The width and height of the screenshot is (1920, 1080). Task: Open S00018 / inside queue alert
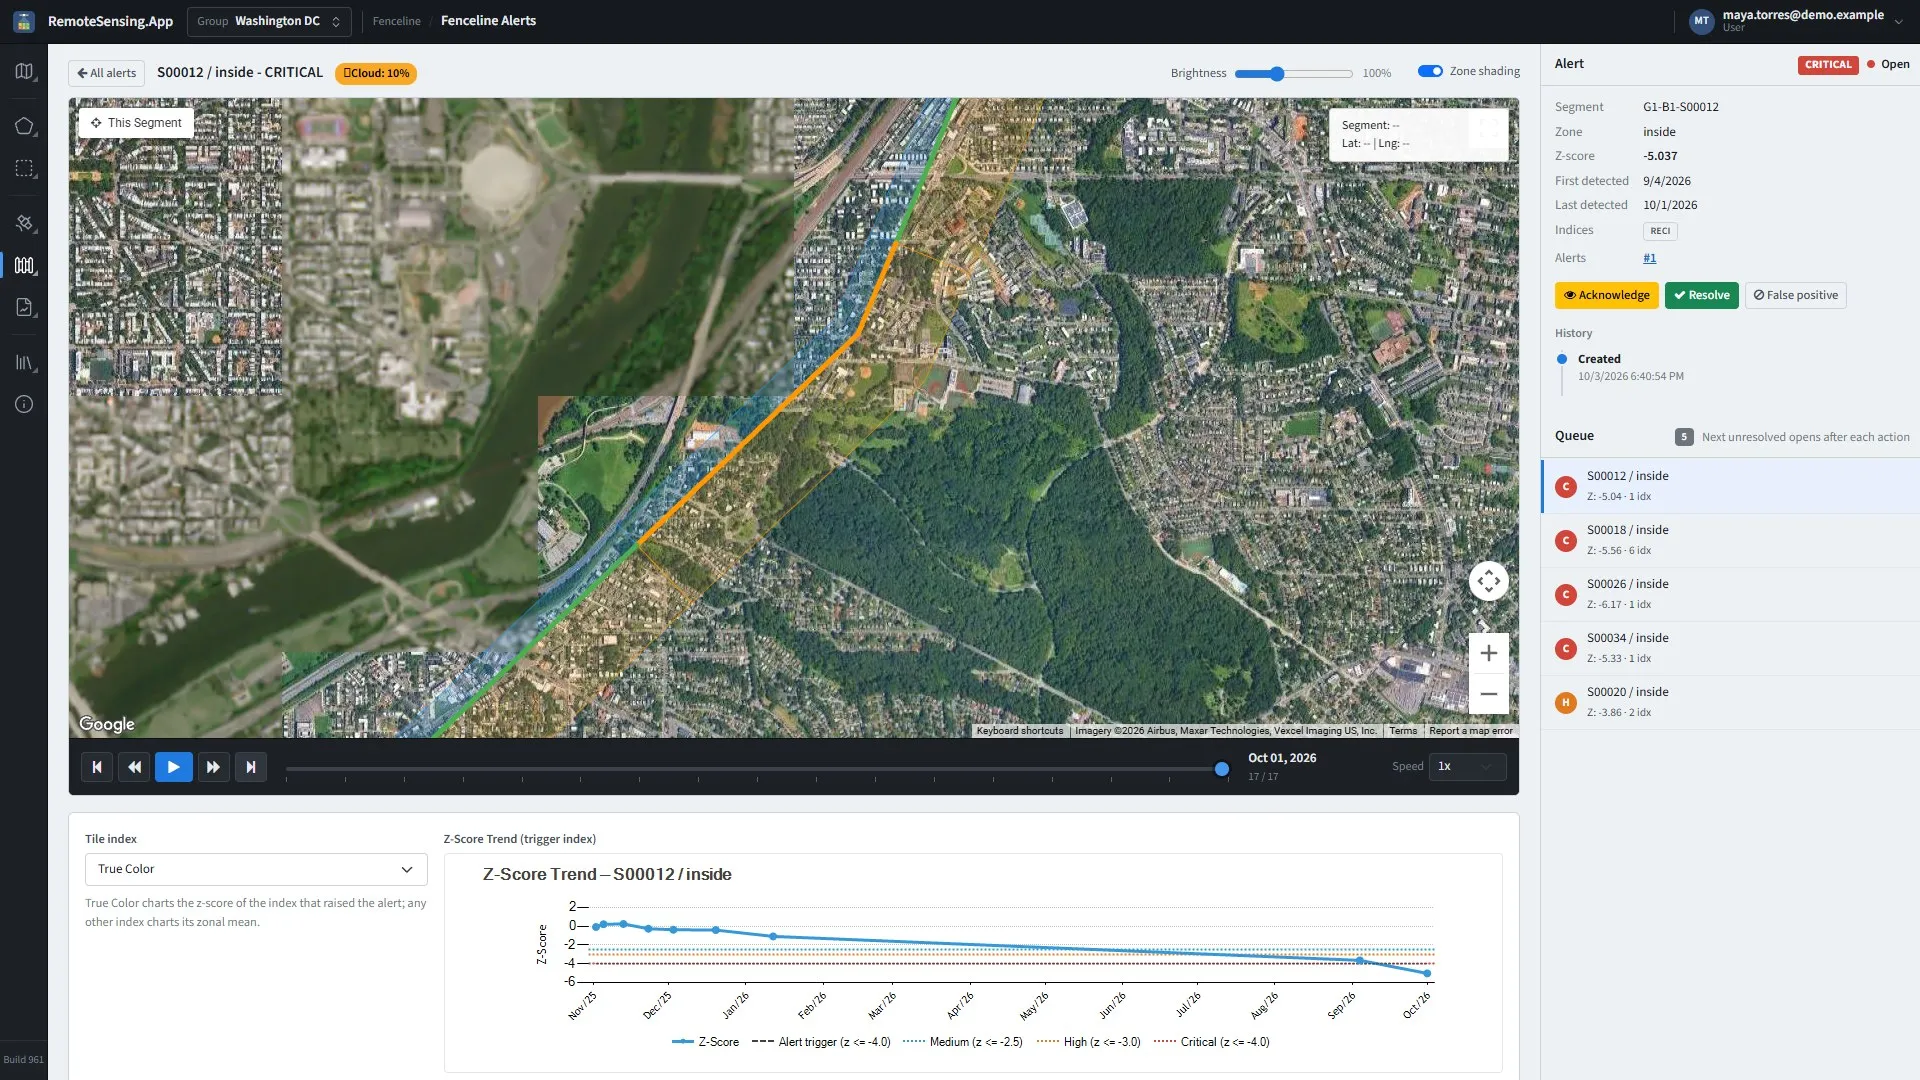(x=1730, y=540)
